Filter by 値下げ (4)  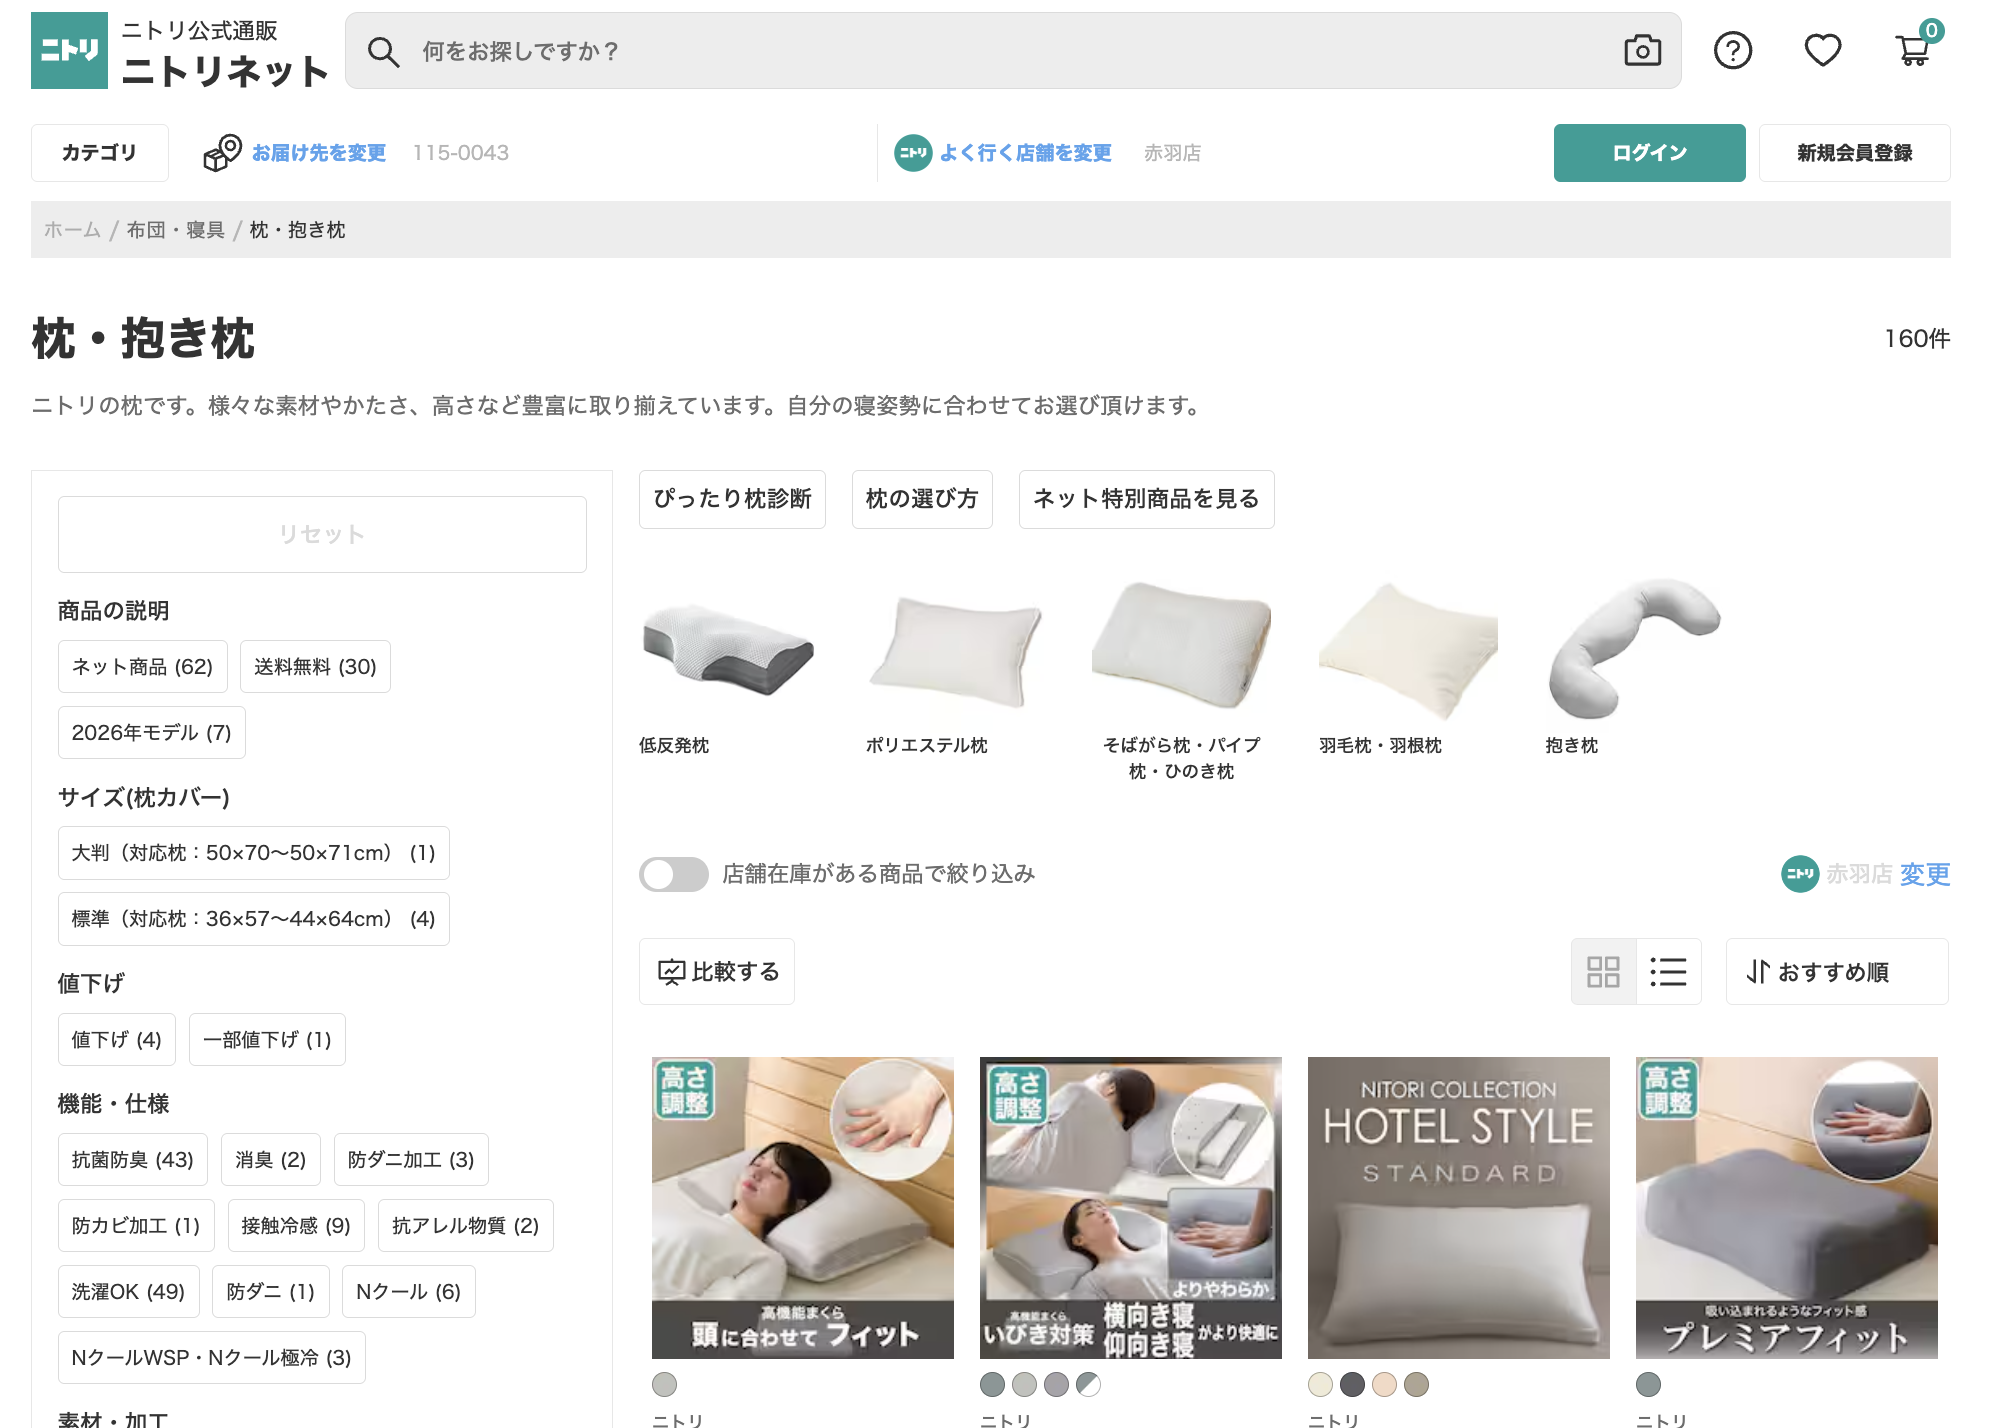116,1040
